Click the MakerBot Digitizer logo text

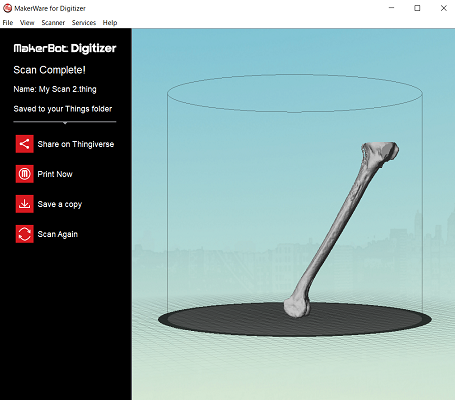point(65,48)
